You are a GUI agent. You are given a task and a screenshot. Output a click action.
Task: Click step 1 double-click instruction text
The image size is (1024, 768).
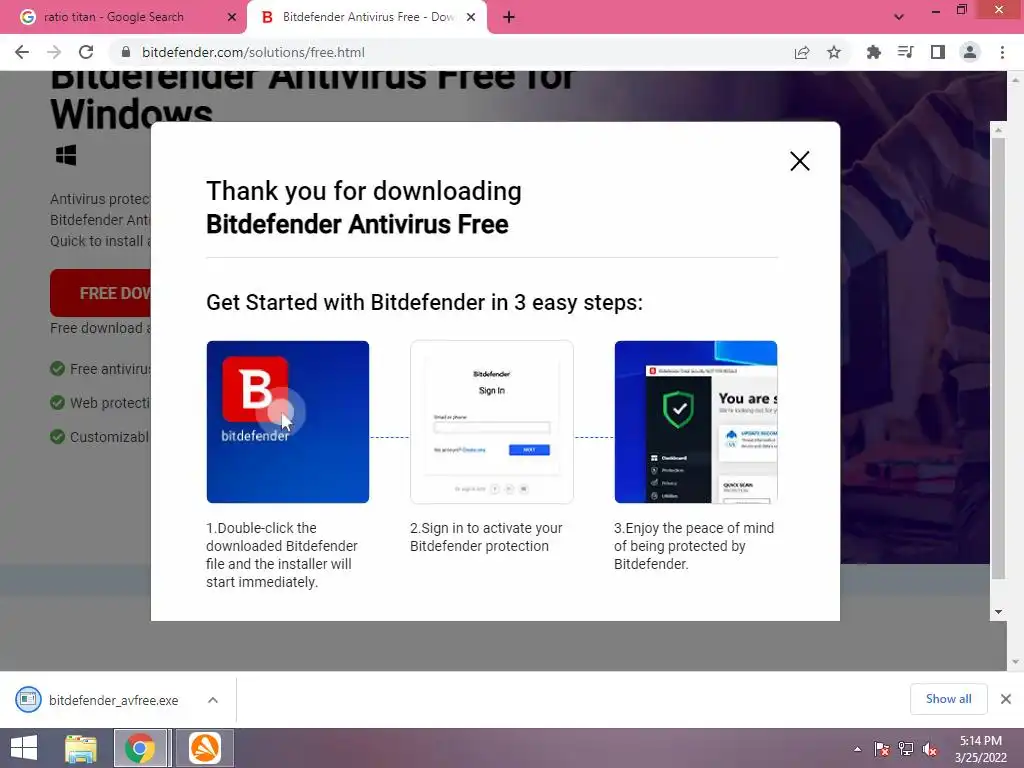coord(282,555)
